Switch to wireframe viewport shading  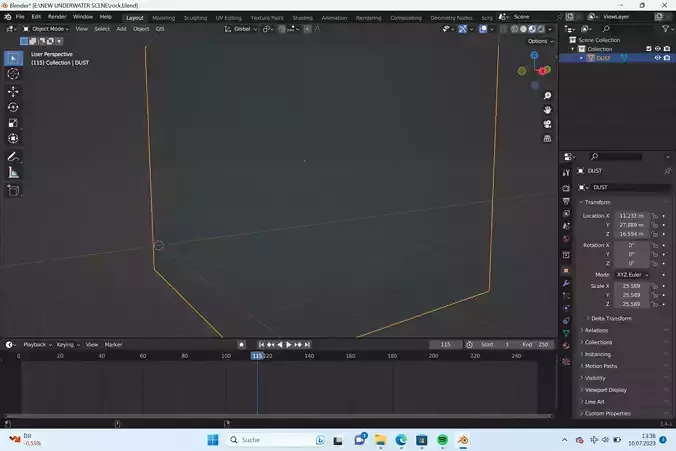pos(514,29)
